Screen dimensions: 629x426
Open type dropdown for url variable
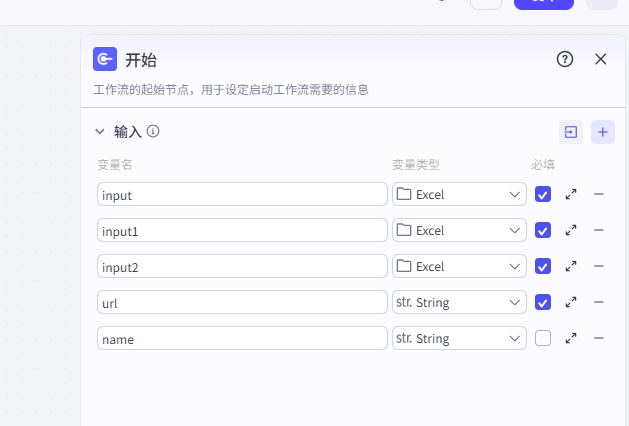459,302
